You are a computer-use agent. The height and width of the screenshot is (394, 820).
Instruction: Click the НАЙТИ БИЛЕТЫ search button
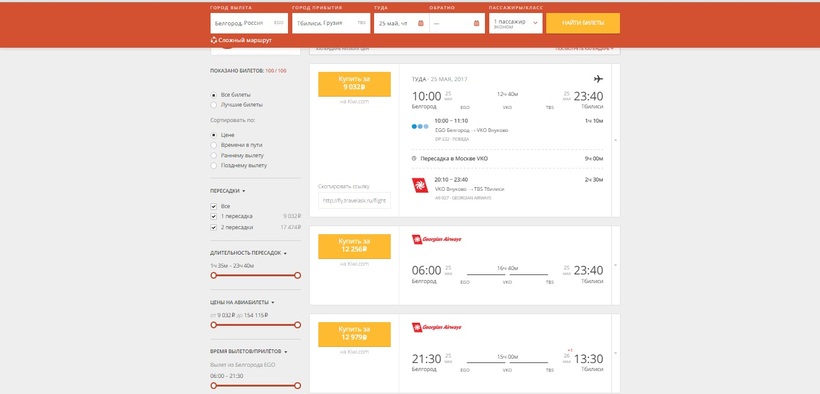click(583, 23)
